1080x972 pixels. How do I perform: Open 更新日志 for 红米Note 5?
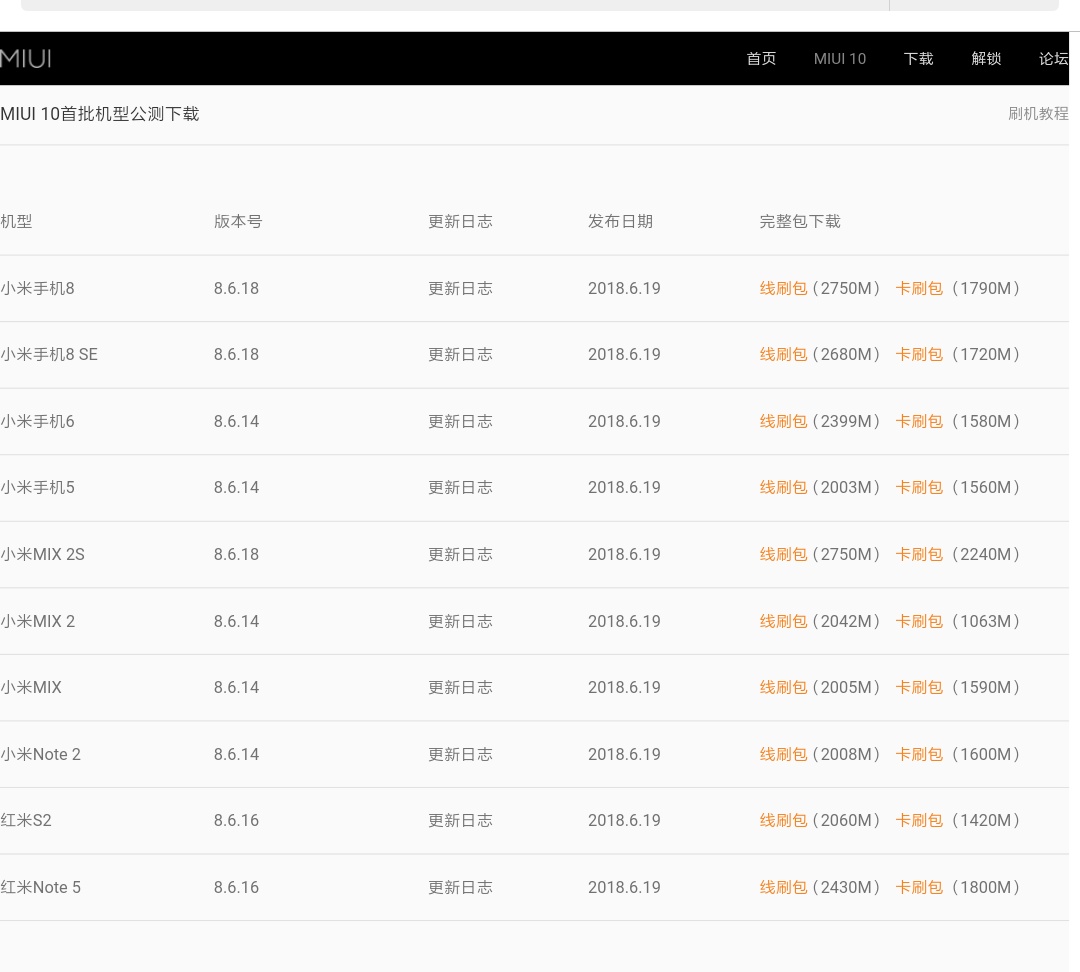pyautogui.click(x=460, y=887)
